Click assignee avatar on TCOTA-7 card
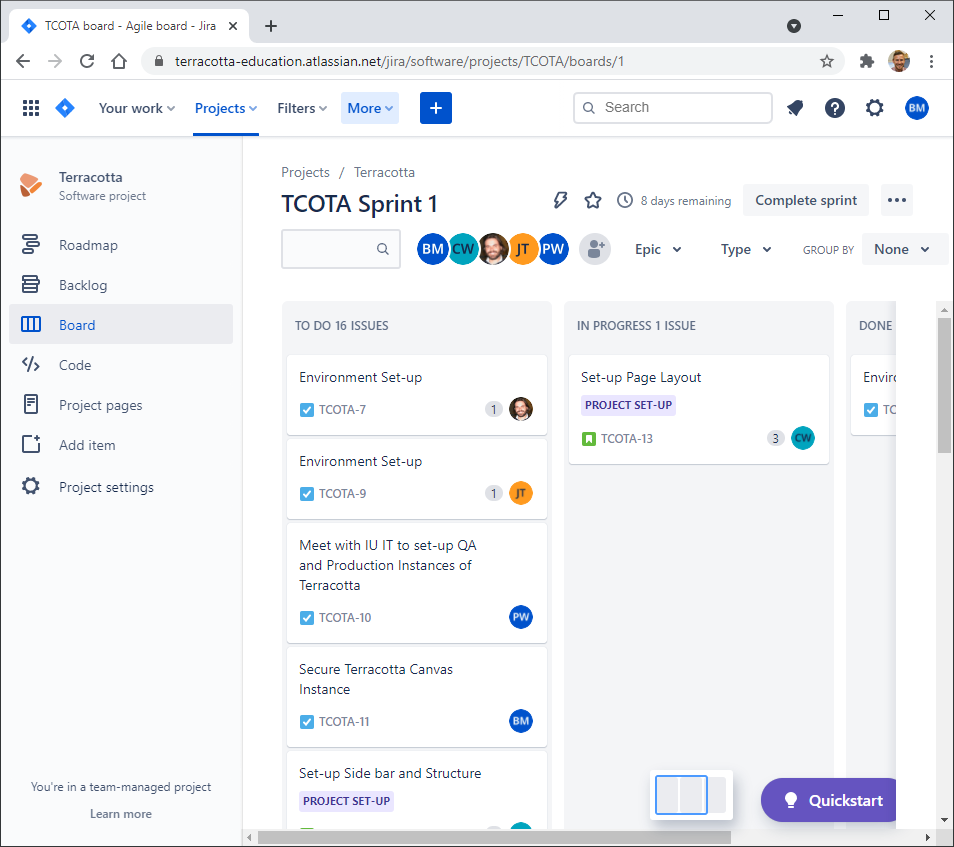Image resolution: width=954 pixels, height=847 pixels. click(x=521, y=409)
